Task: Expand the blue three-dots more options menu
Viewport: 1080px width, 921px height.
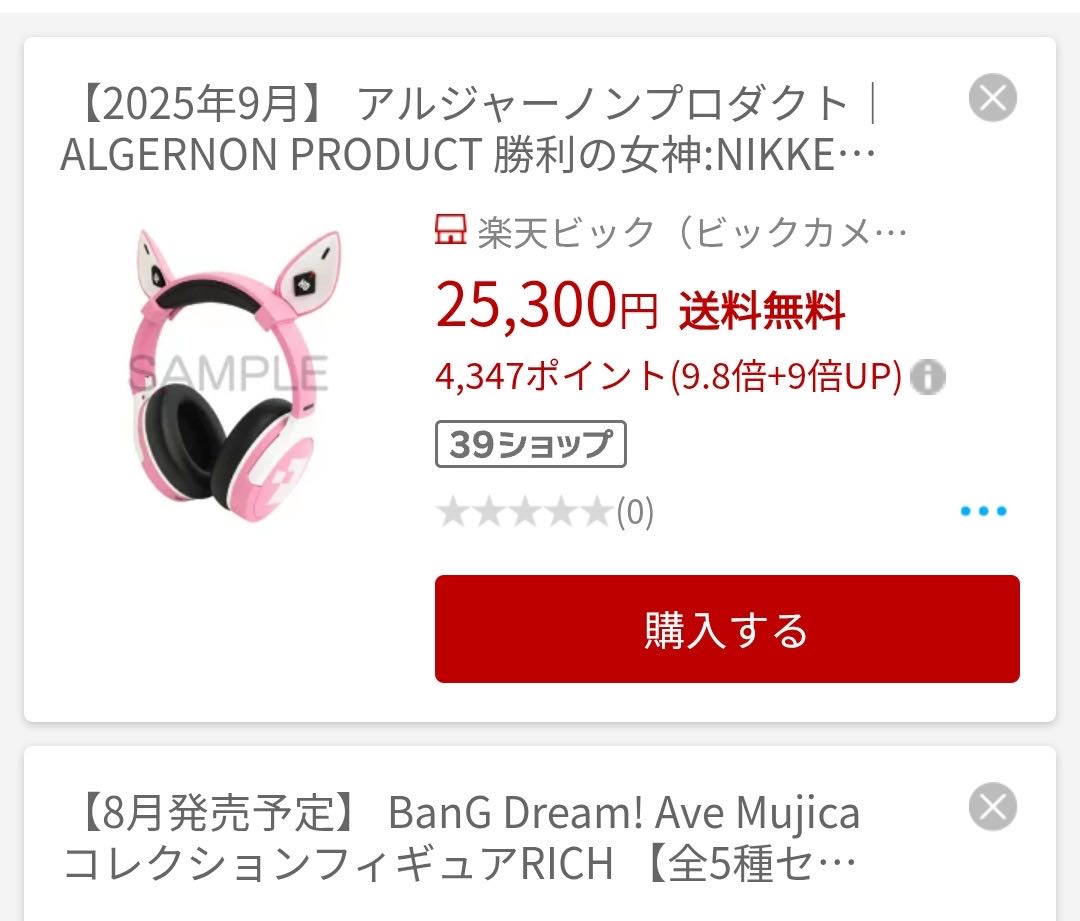Action: point(984,510)
